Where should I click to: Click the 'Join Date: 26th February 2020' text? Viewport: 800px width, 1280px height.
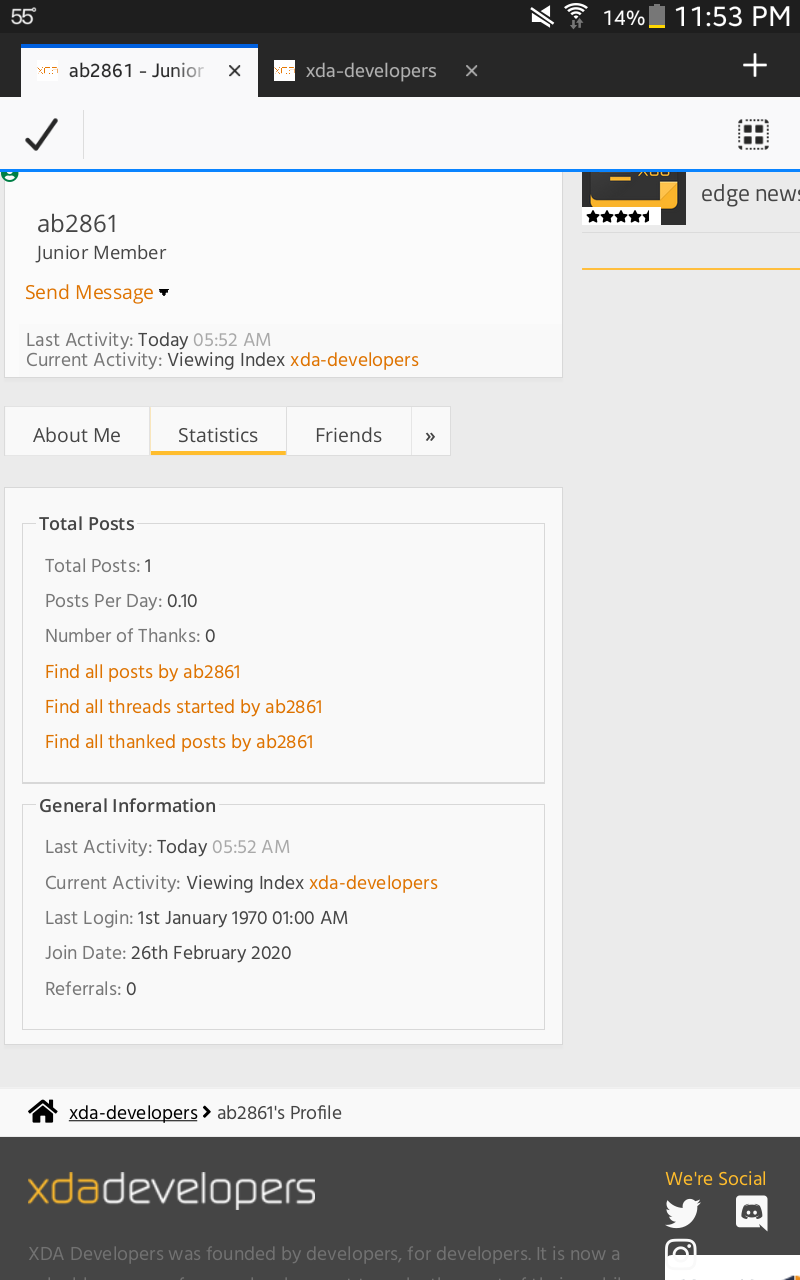[x=168, y=953]
